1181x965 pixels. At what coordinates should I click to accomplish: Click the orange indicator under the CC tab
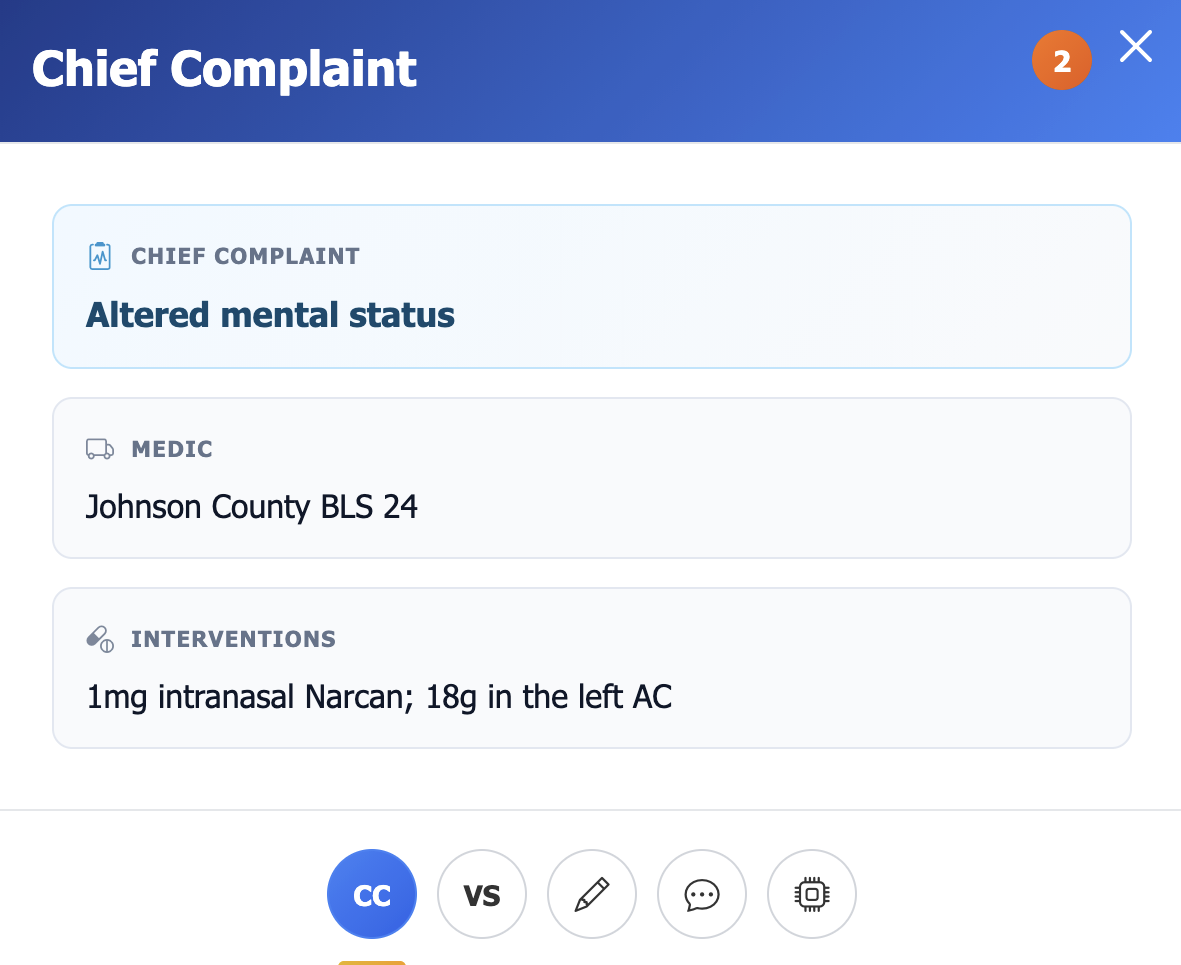371,963
